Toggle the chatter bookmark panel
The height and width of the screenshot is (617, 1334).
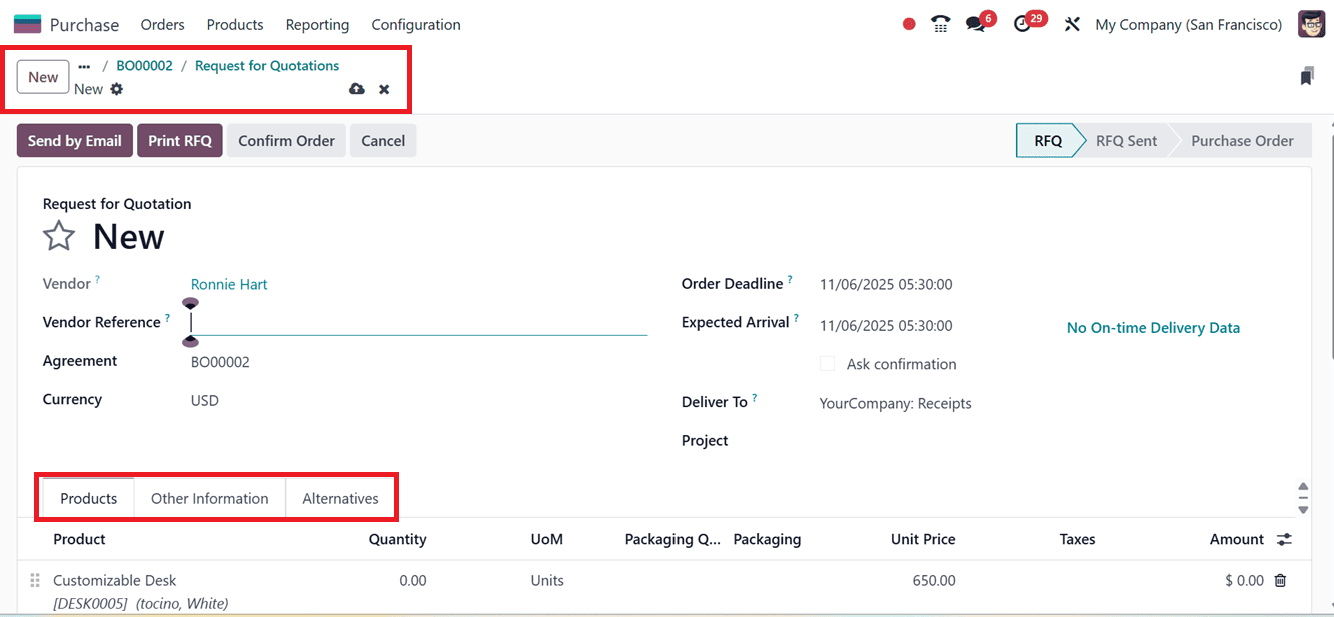[1307, 75]
